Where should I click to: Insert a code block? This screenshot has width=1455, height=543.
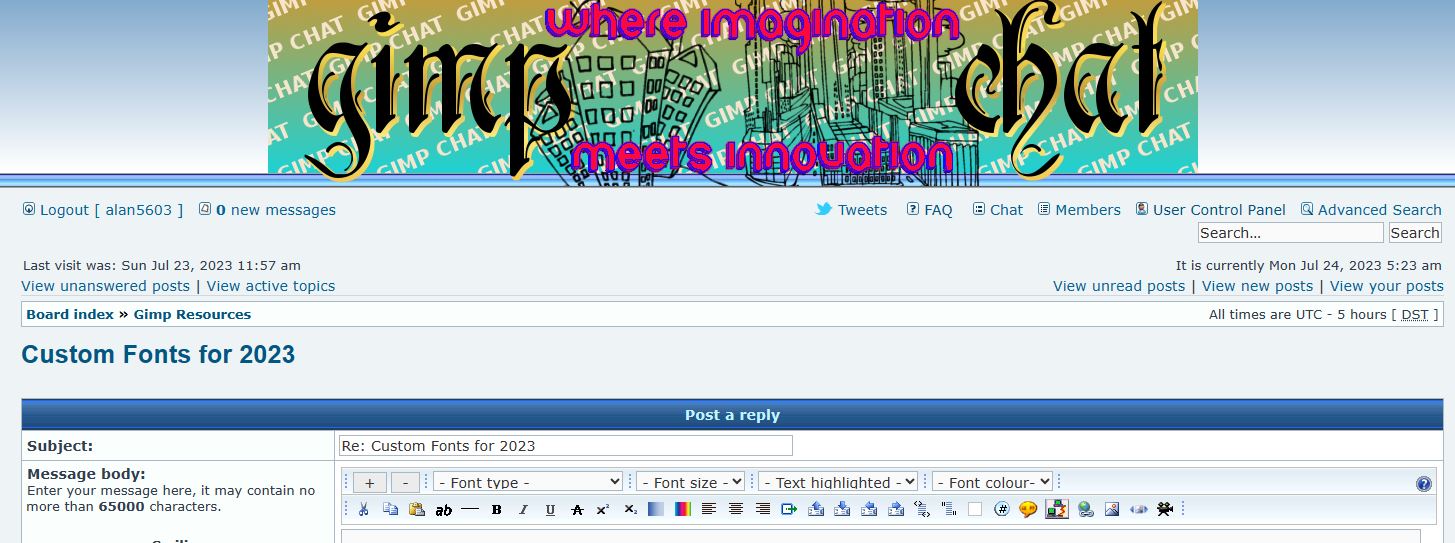coord(922,509)
